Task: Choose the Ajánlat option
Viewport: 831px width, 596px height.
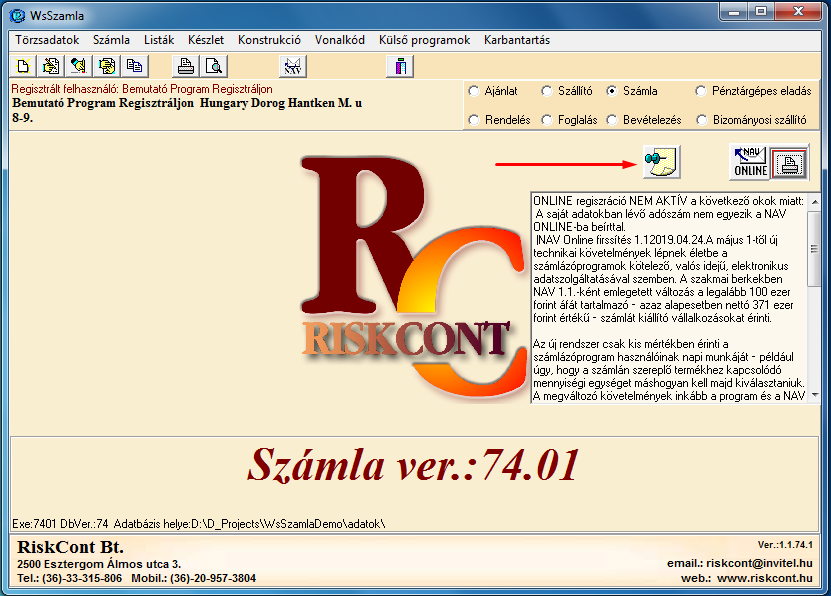Action: (474, 90)
